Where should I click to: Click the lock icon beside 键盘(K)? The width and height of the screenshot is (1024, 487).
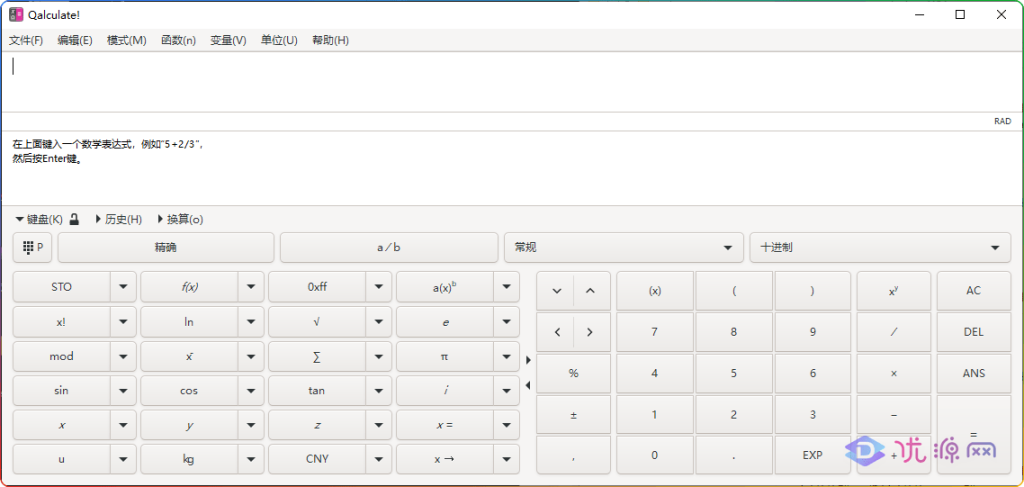coord(75,219)
